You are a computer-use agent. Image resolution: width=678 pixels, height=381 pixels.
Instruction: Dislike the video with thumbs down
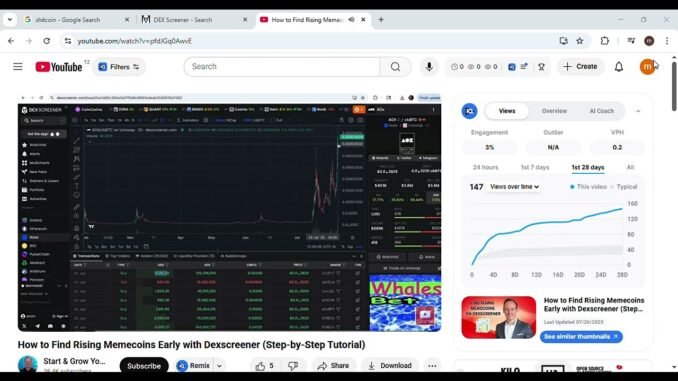click(x=293, y=366)
